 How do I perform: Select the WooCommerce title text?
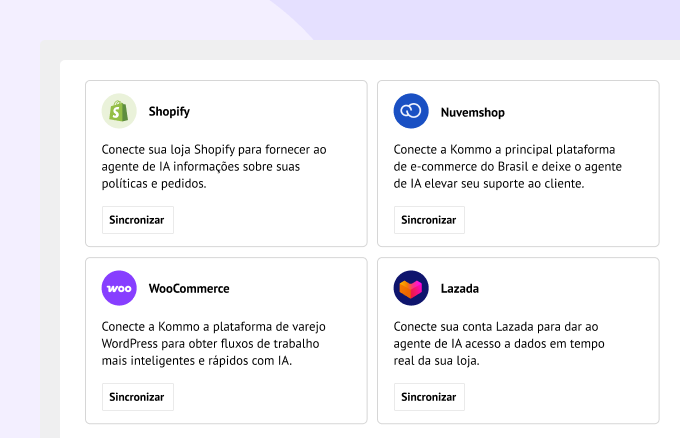tap(189, 289)
